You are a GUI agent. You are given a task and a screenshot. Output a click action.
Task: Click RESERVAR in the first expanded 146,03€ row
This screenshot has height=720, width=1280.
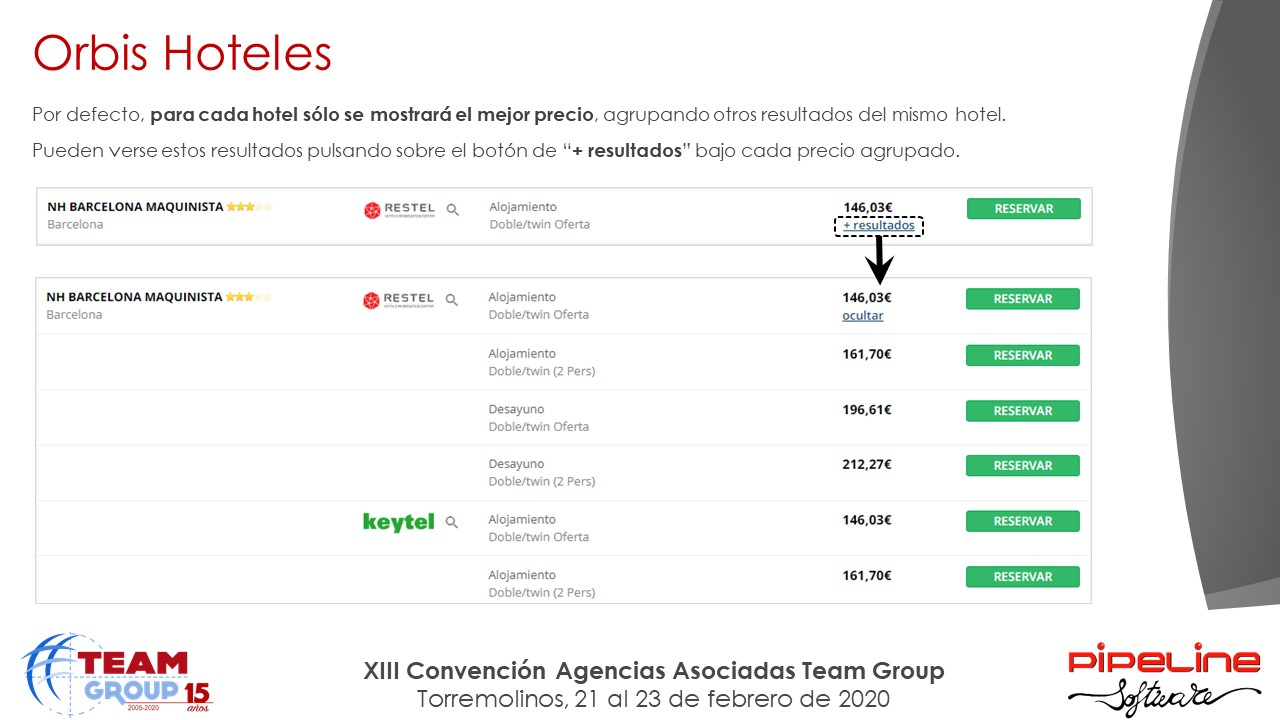coord(1023,299)
